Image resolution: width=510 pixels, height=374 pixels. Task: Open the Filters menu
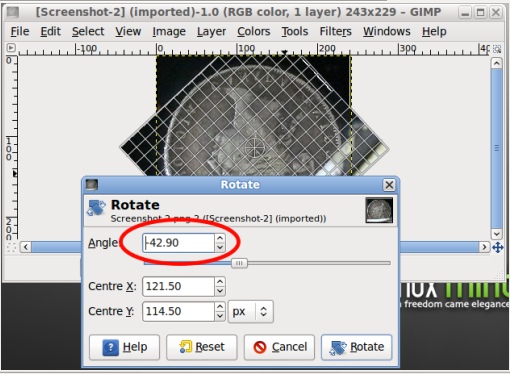click(x=335, y=31)
